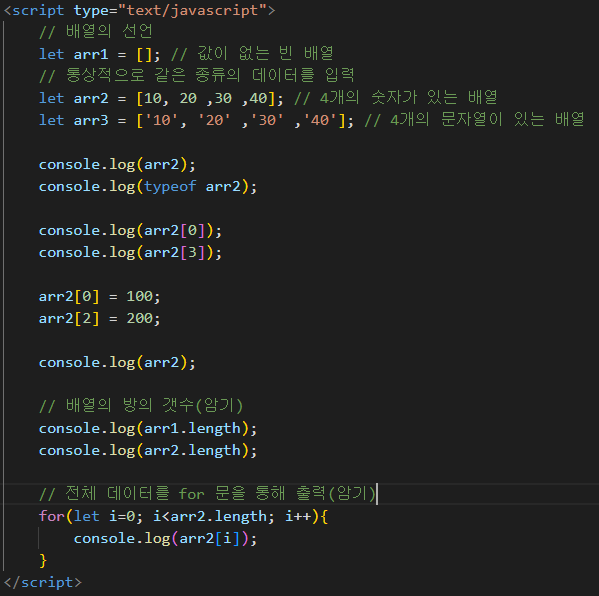Click the arr3 string array declaration

coord(196,120)
